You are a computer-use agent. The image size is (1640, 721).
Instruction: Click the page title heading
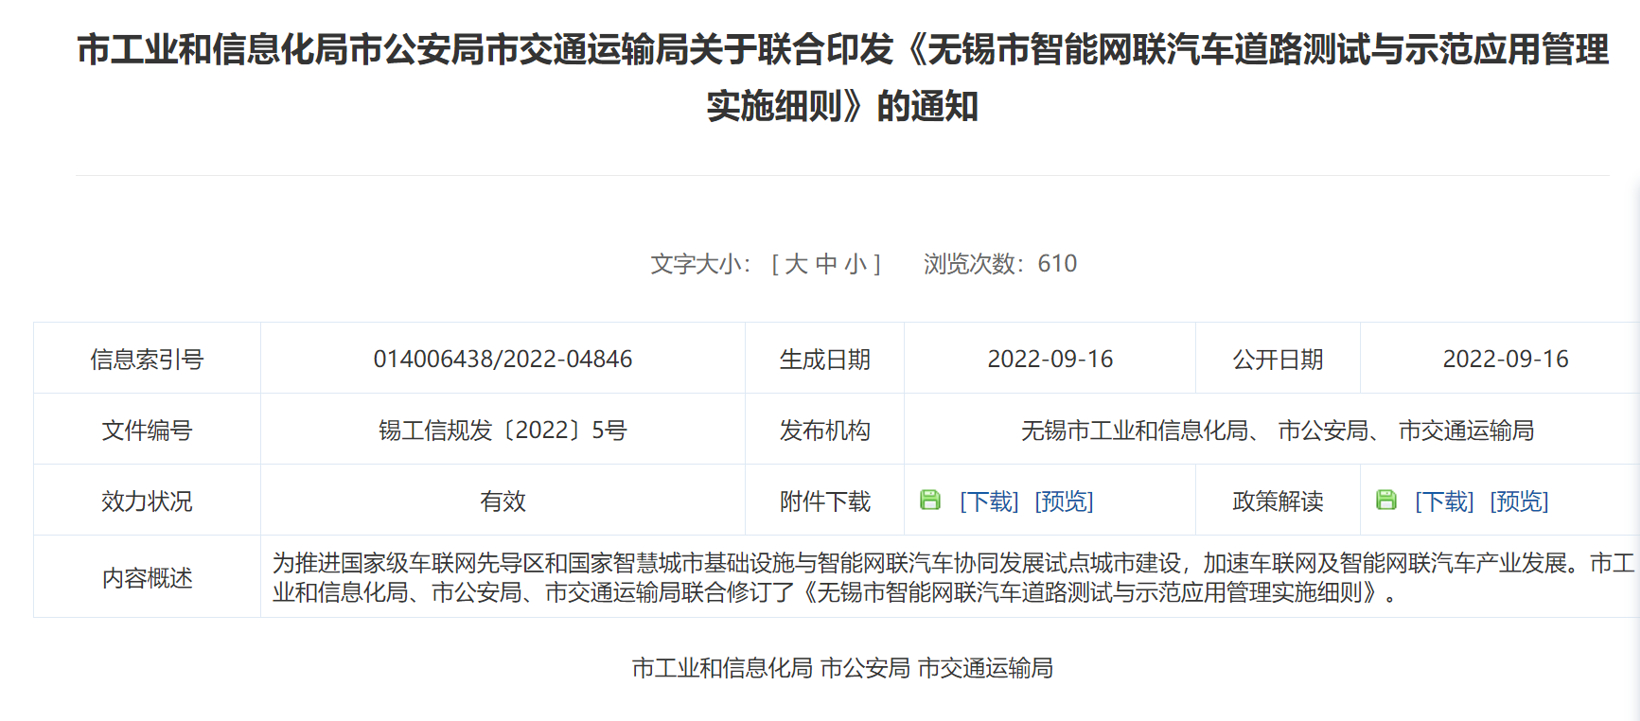[x=843, y=77]
